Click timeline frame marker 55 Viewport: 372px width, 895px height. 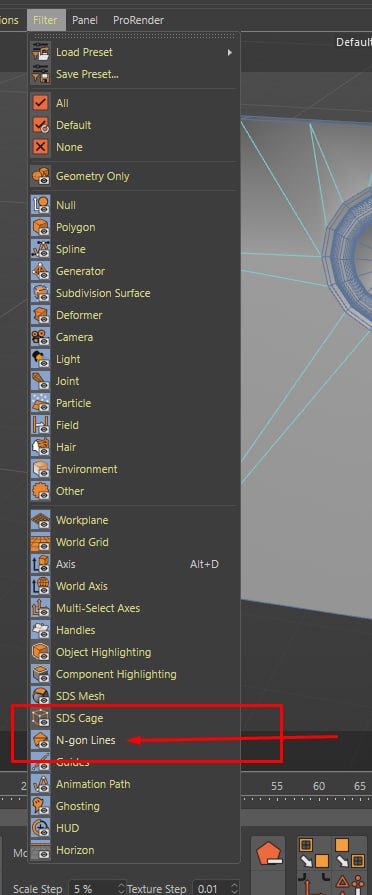pos(277,786)
